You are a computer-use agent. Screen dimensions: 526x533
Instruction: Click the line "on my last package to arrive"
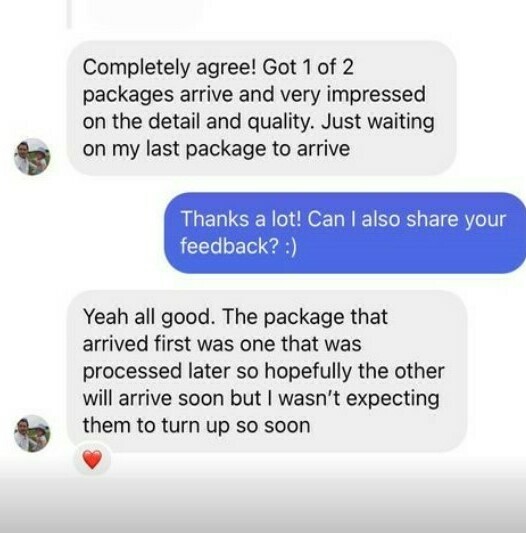(x=216, y=149)
